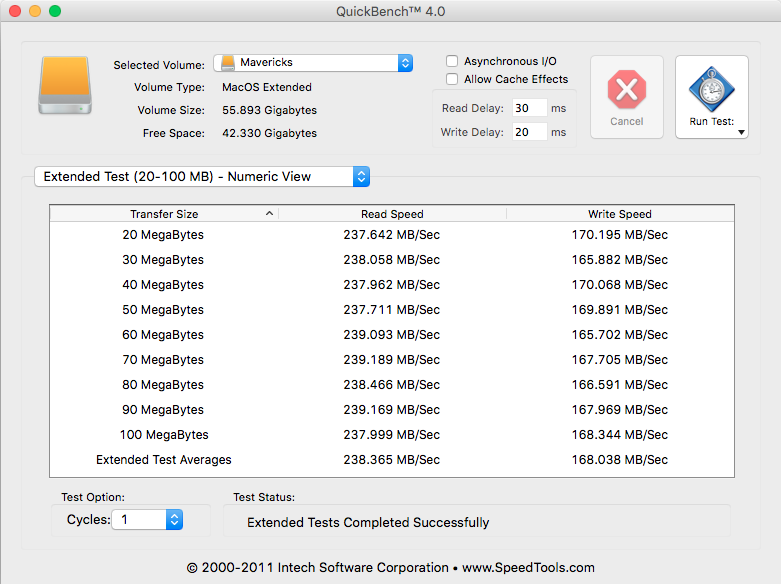Enable the Asynchronous I/O checkbox
This screenshot has width=781, height=584.
[x=452, y=61]
